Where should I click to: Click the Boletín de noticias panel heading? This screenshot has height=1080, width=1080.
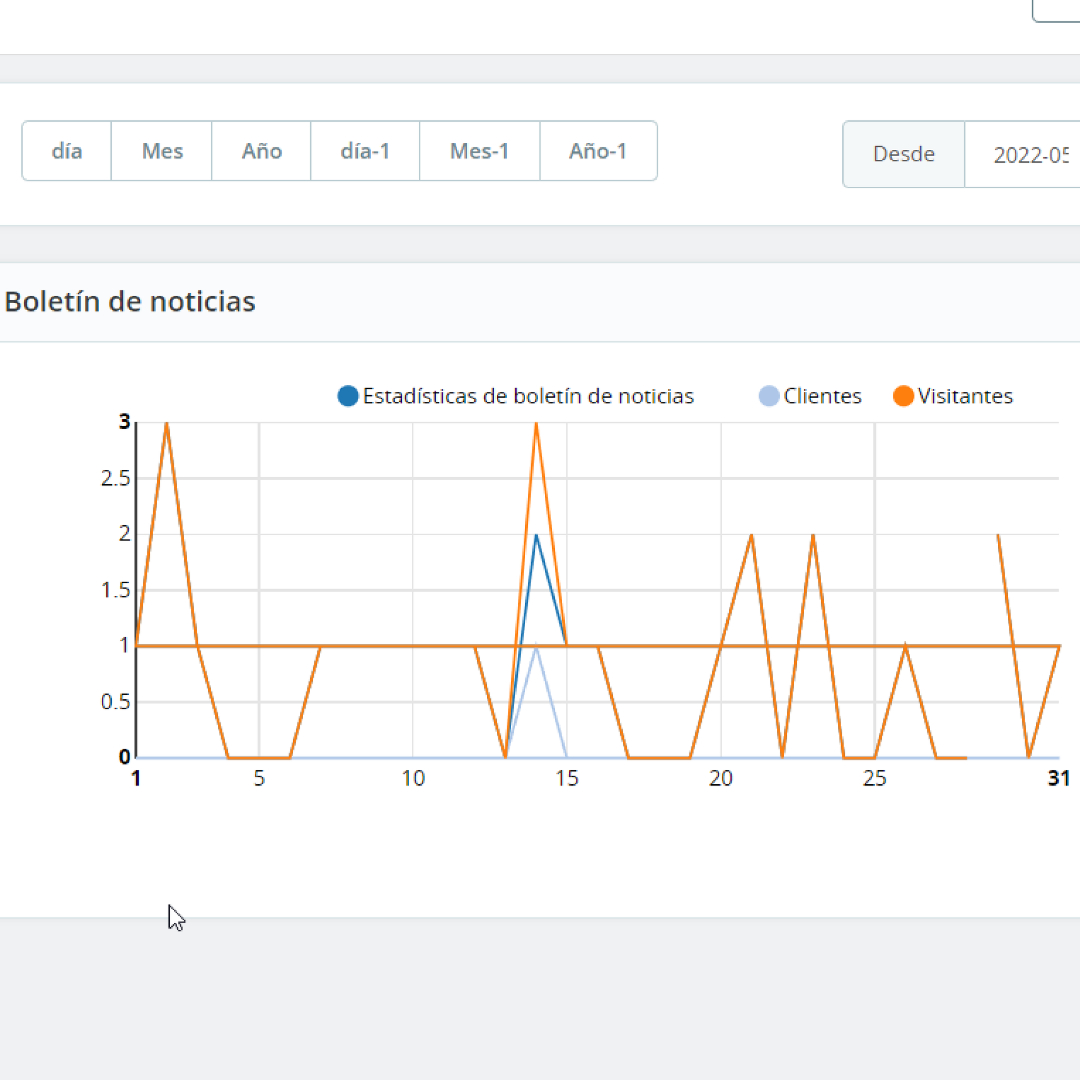130,302
